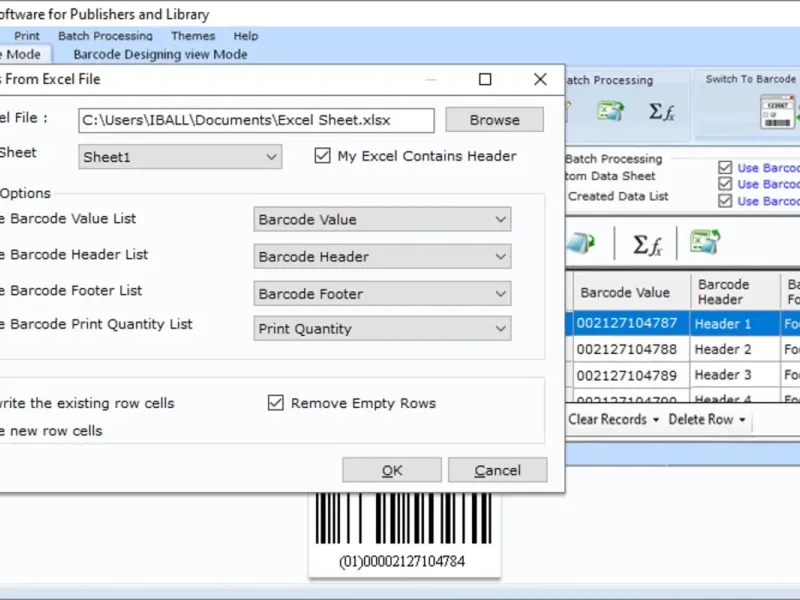The height and width of the screenshot is (600, 800).
Task: Click the sigma fx icon above the data grid
Action: coord(647,244)
